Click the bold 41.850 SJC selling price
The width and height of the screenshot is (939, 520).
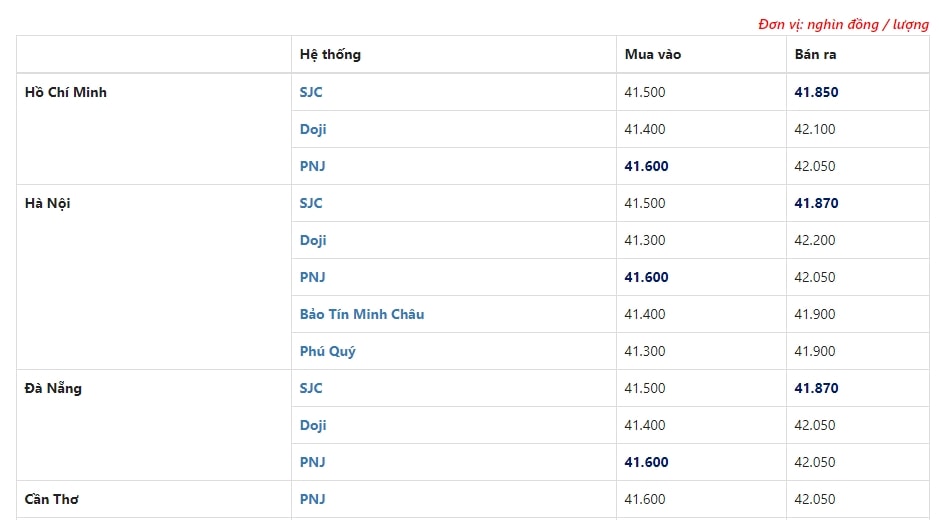[x=816, y=92]
